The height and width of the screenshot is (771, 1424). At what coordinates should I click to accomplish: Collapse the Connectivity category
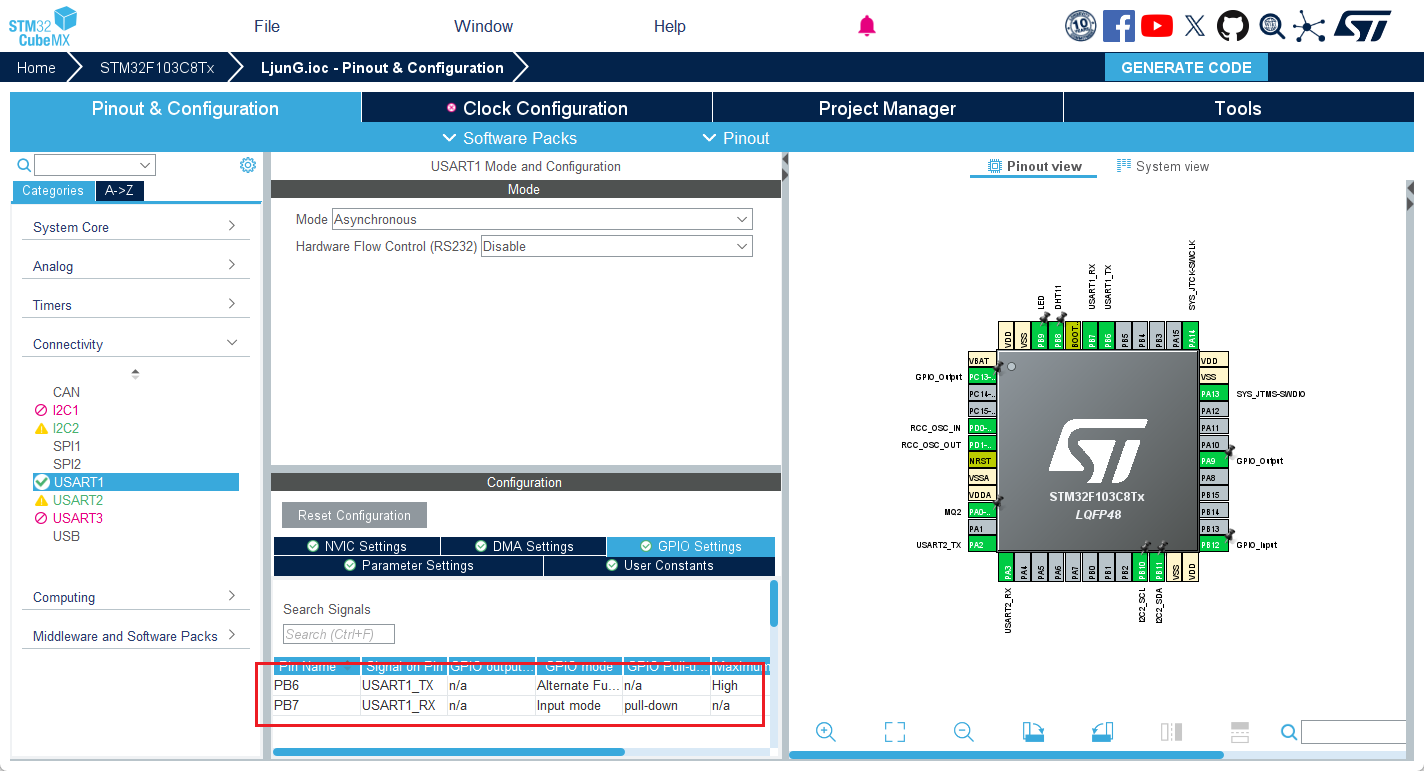point(136,344)
